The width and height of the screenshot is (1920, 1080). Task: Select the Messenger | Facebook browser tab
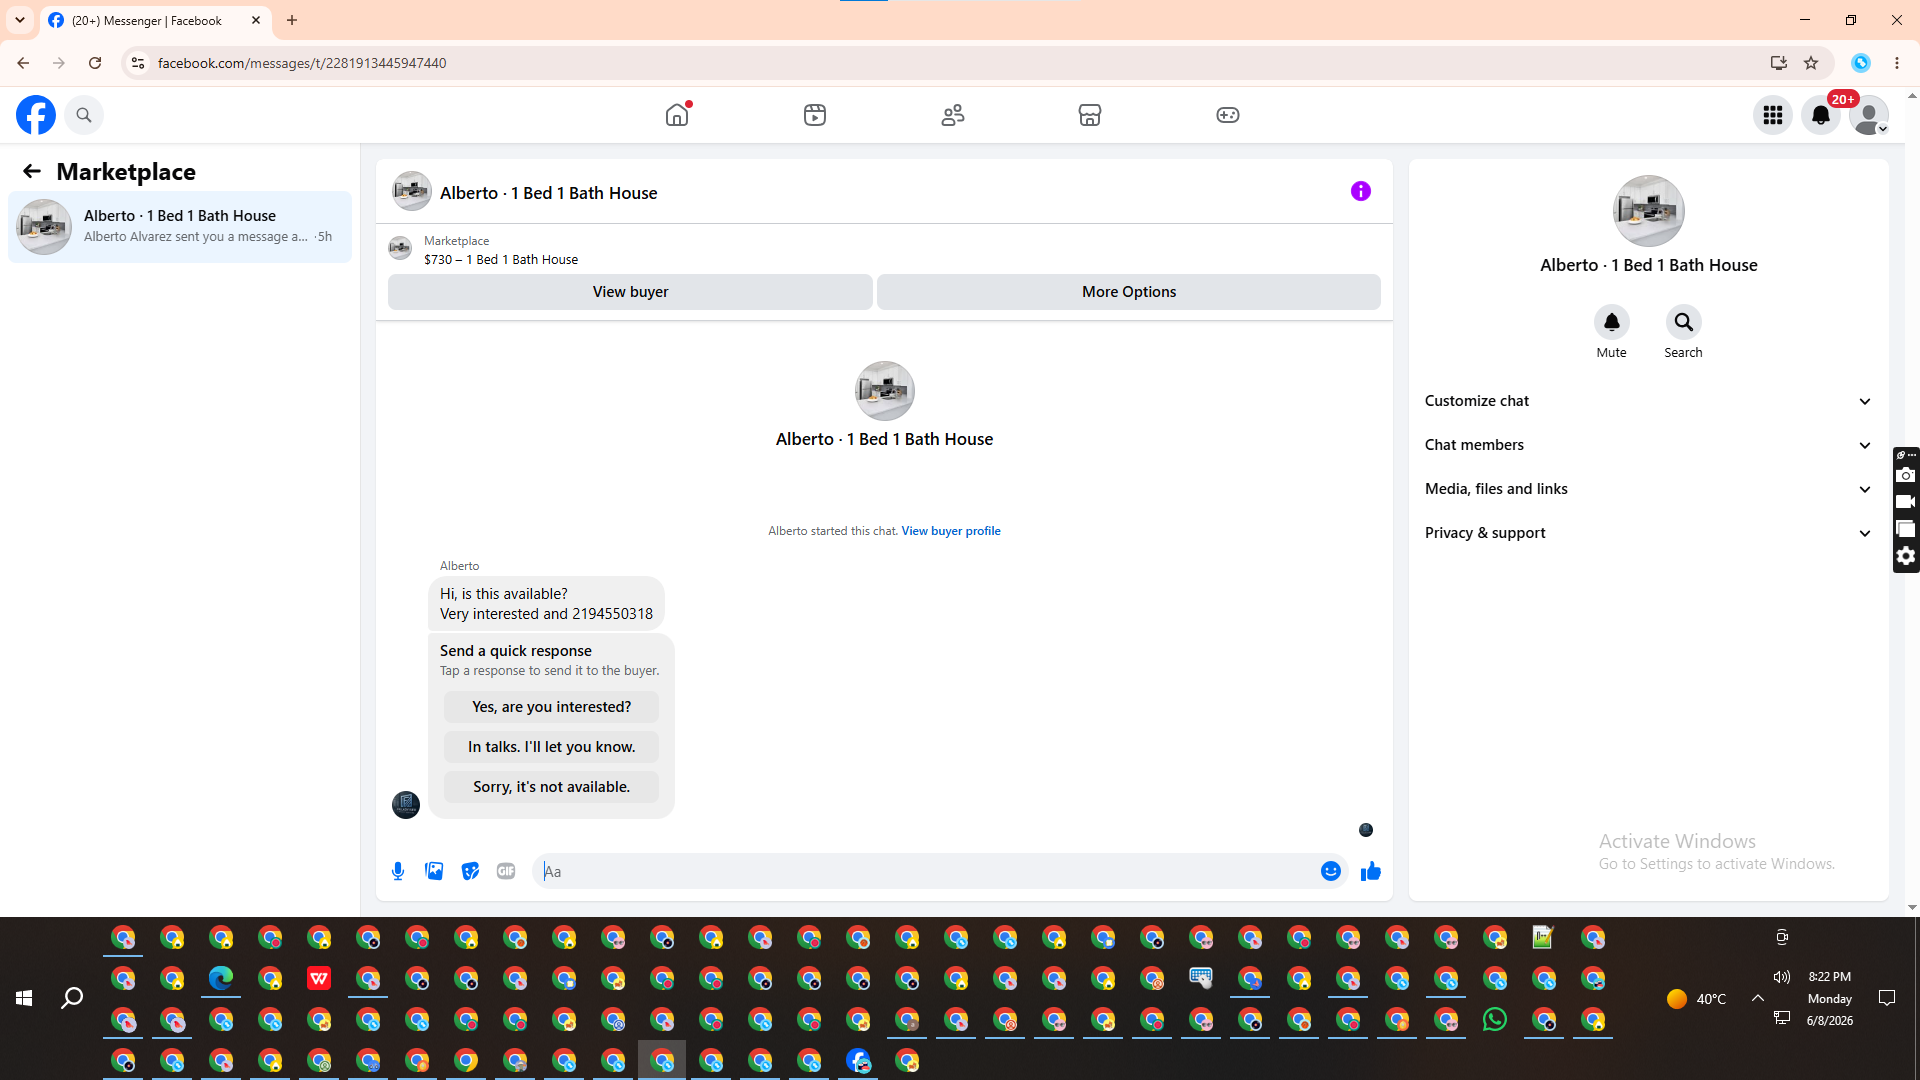click(x=156, y=20)
